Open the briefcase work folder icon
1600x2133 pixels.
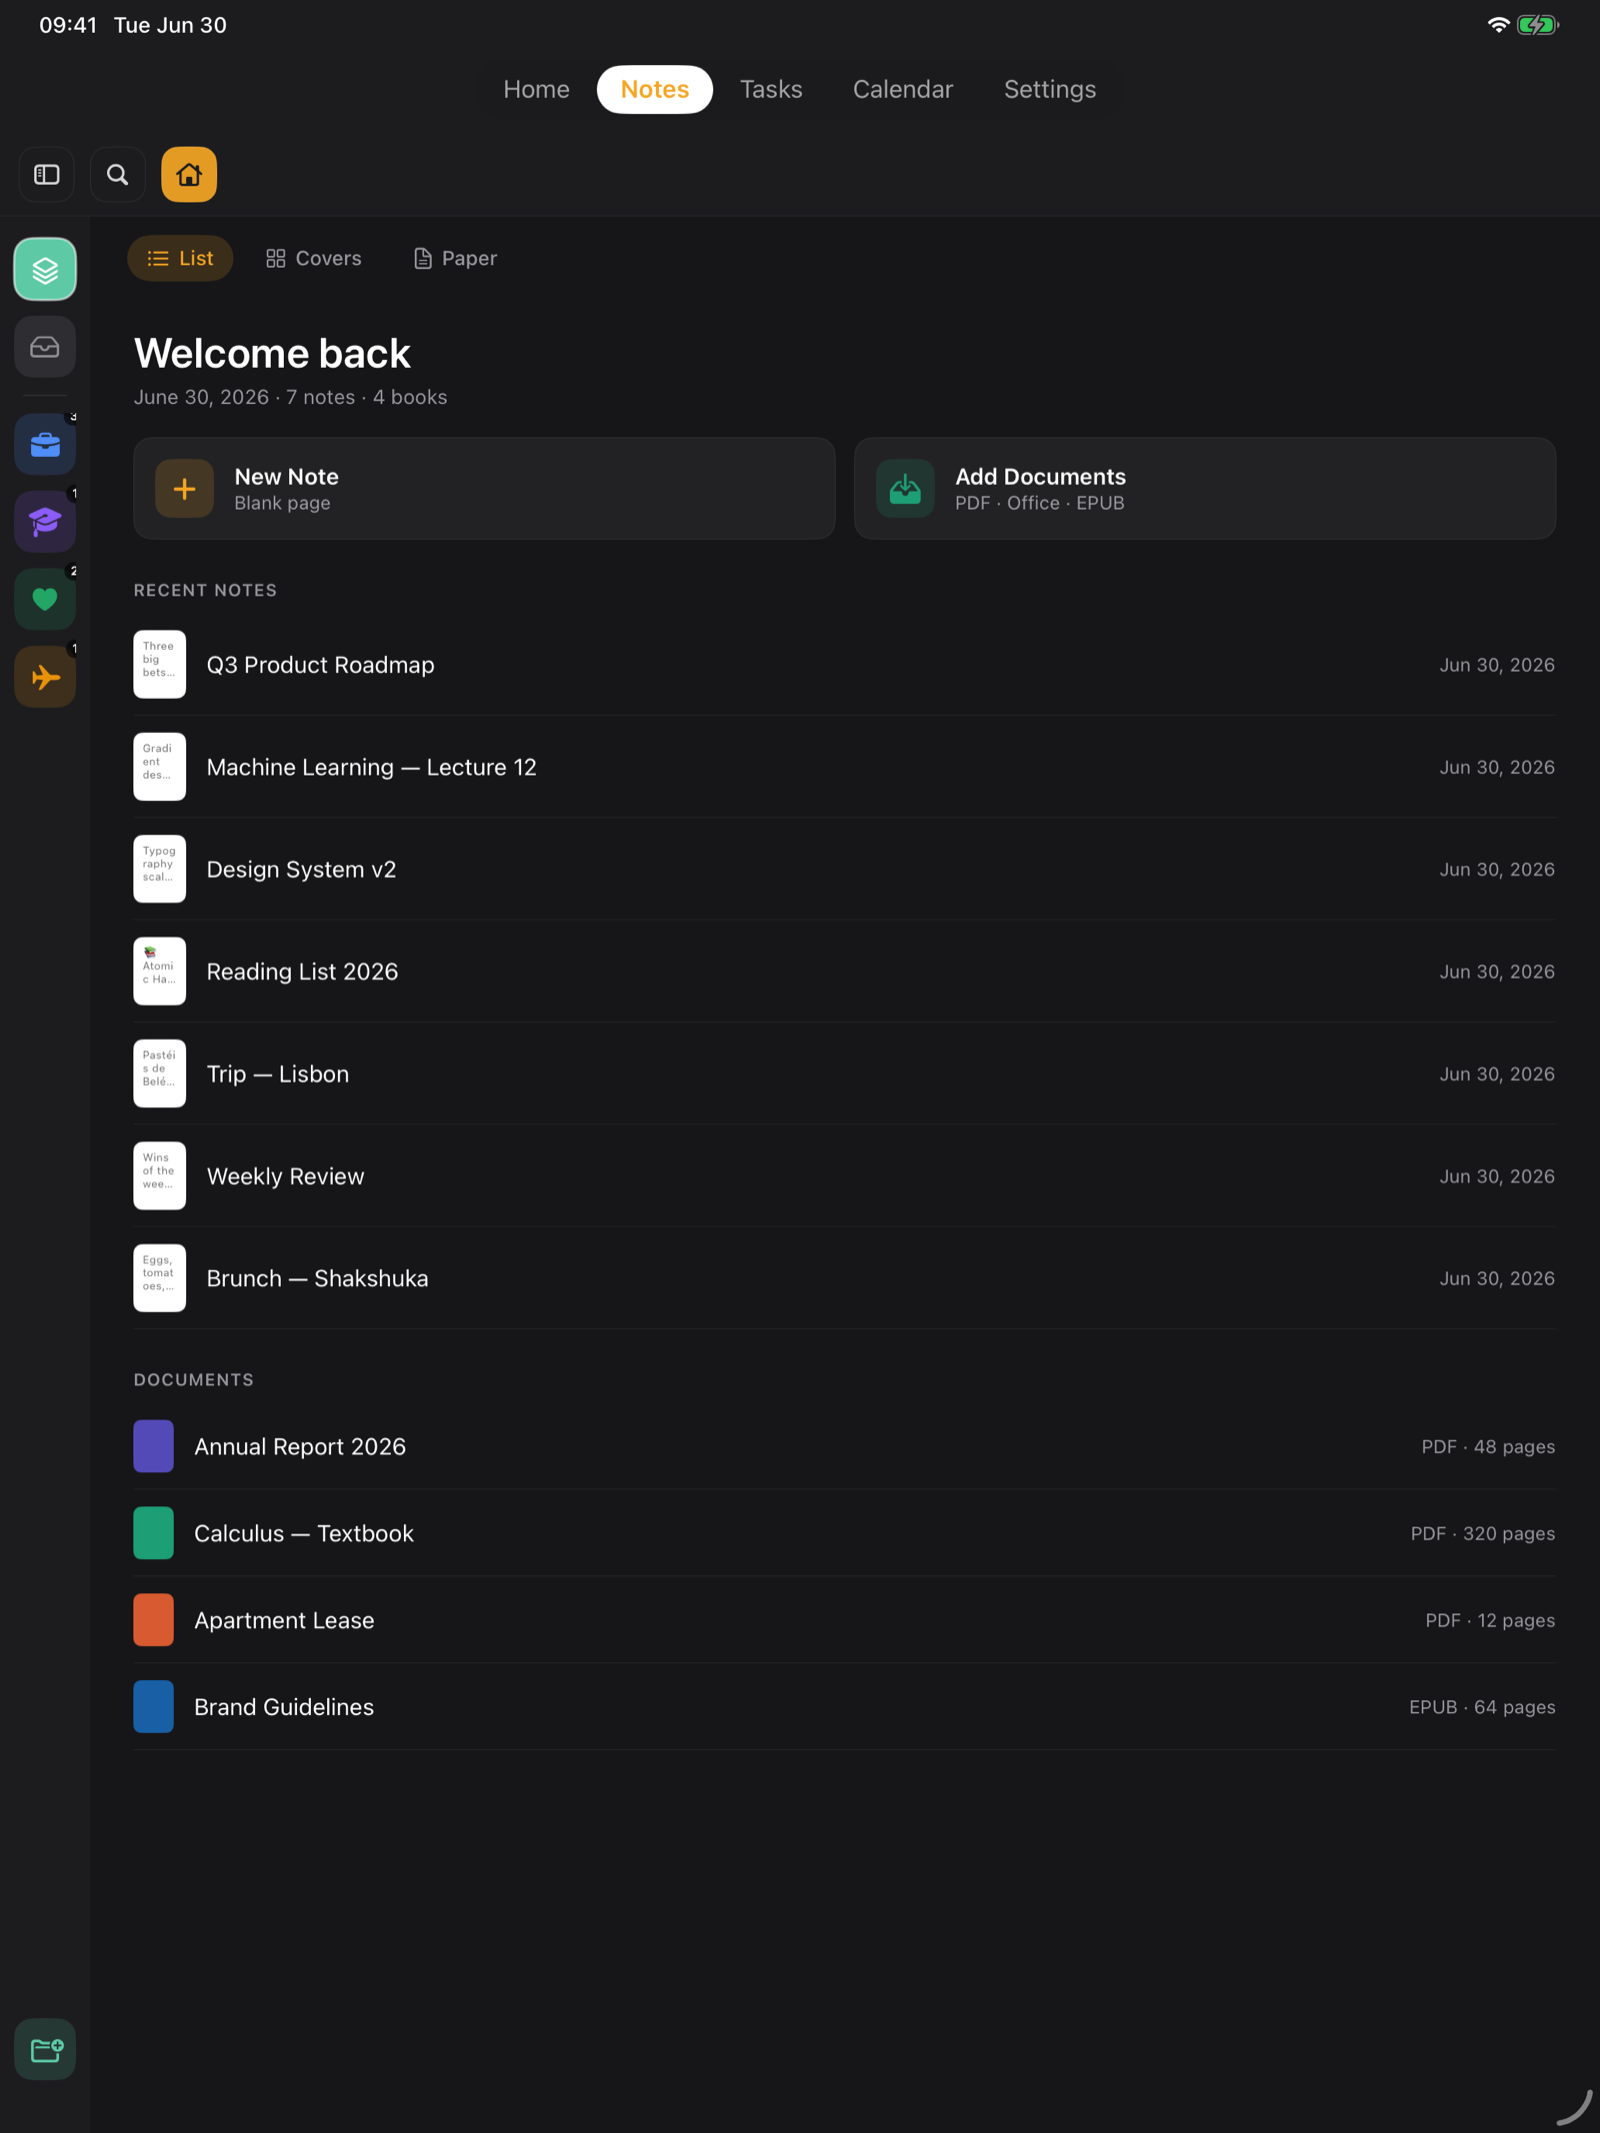click(45, 444)
